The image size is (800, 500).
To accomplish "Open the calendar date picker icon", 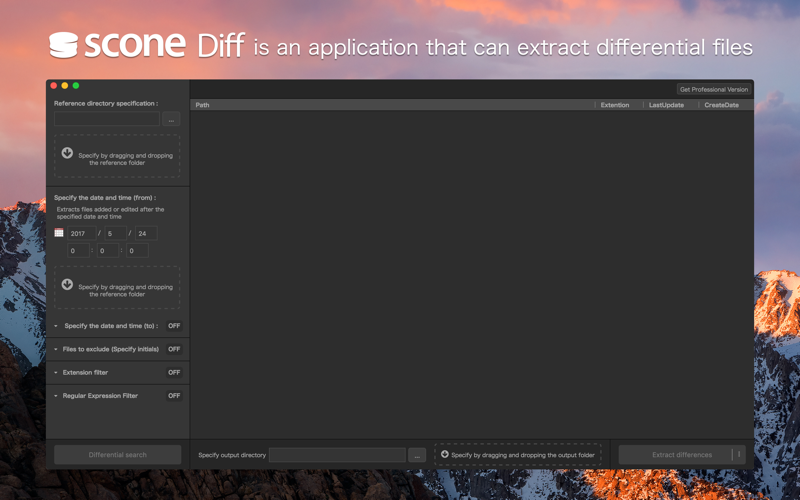I will (59, 233).
